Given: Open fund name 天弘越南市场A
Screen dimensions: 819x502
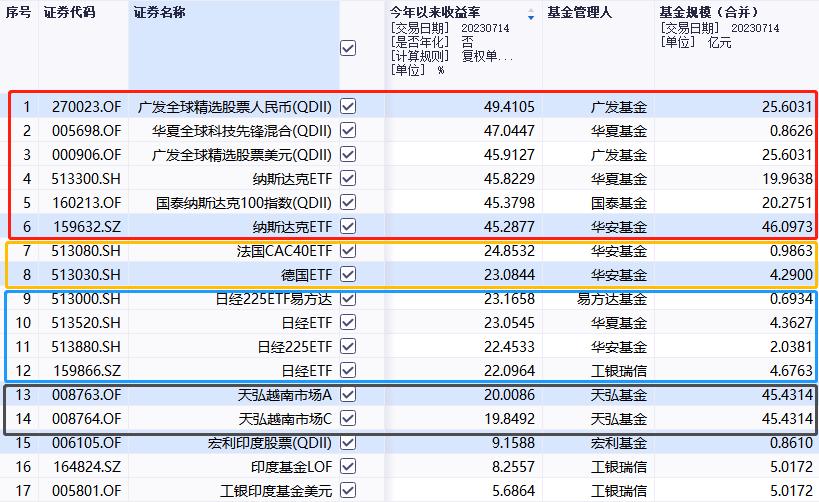Looking at the screenshot, I should (285, 395).
